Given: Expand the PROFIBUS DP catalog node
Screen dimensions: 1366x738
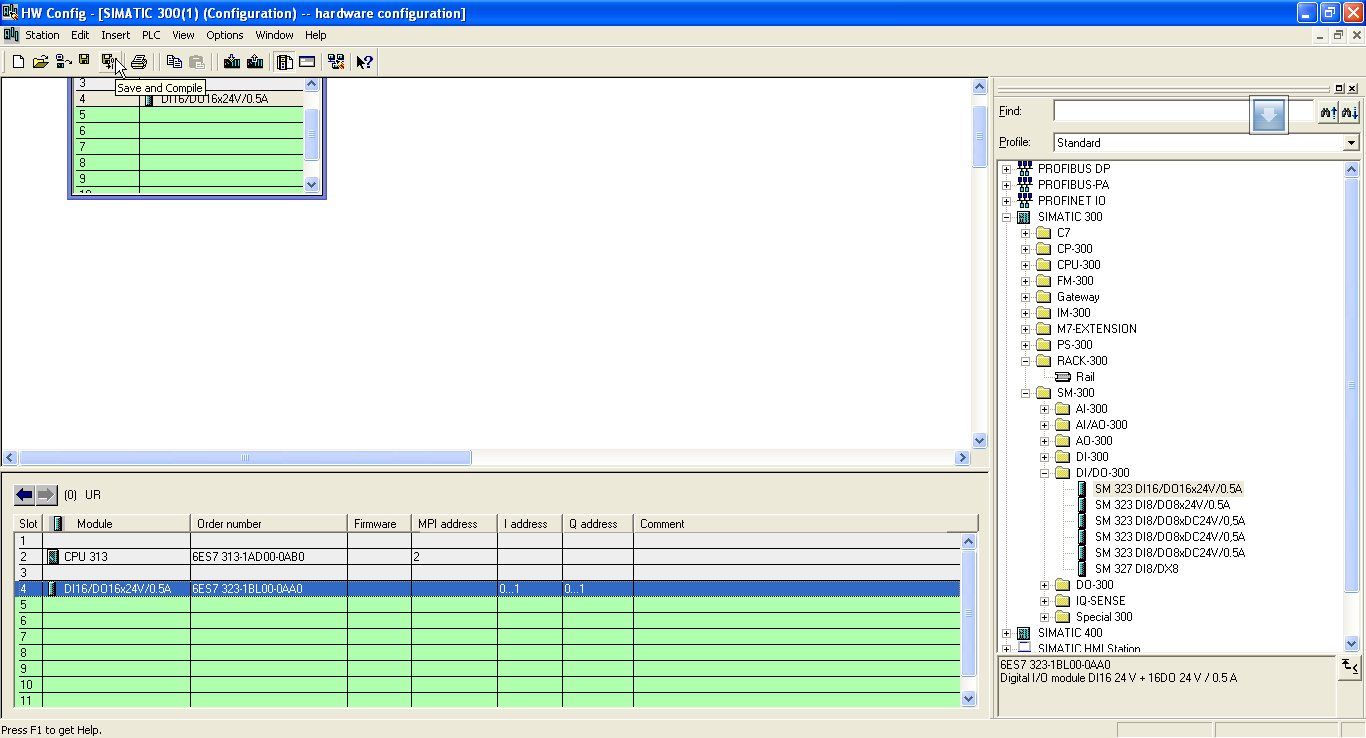Looking at the screenshot, I should (1007, 169).
